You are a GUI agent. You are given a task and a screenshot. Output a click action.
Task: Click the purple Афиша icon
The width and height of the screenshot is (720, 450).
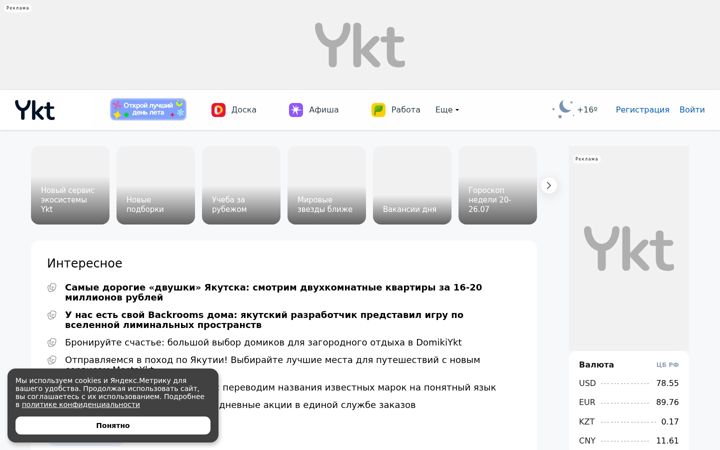pos(296,110)
